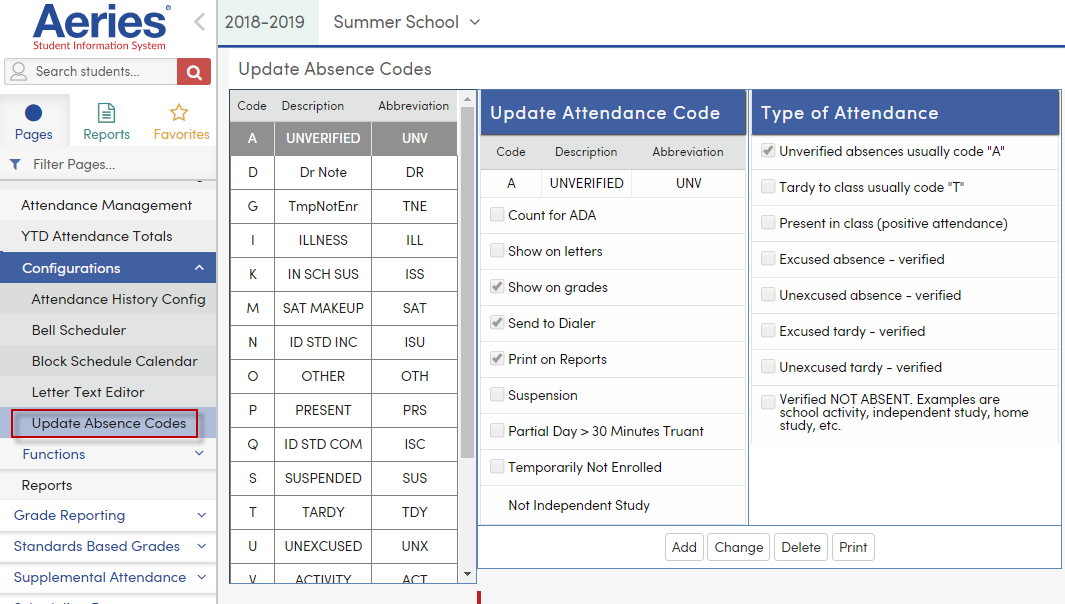Check the Suspension checkbox
Screen dimensions: 1065x604
click(x=497, y=395)
